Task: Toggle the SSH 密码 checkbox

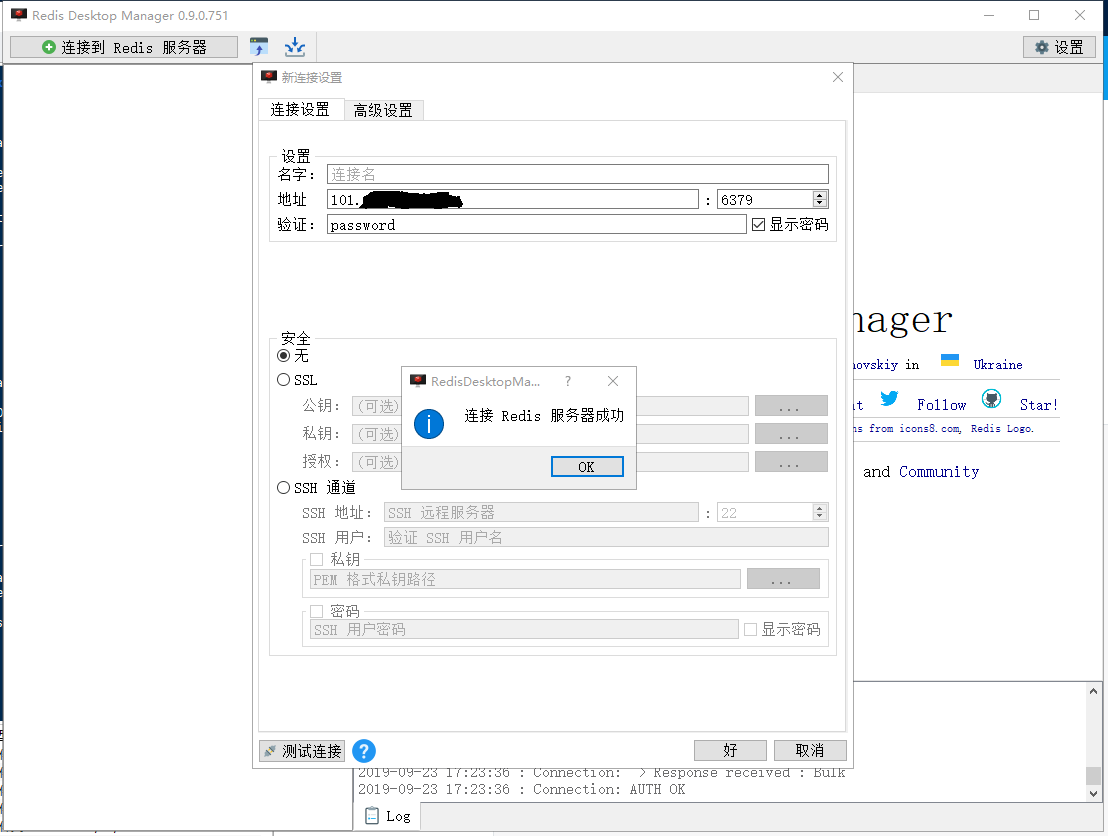Action: (x=317, y=611)
